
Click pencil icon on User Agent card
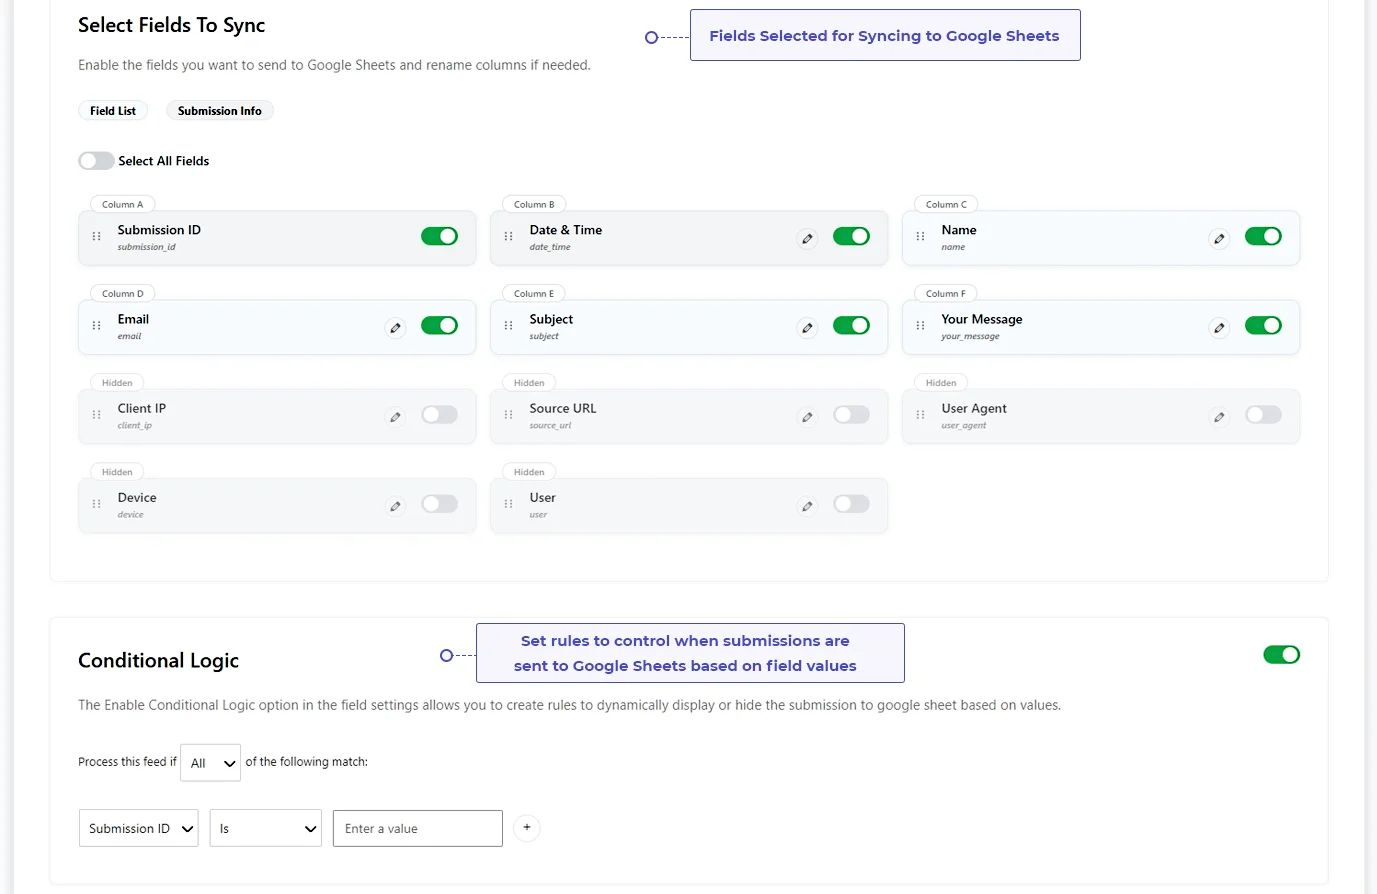click(x=1219, y=416)
